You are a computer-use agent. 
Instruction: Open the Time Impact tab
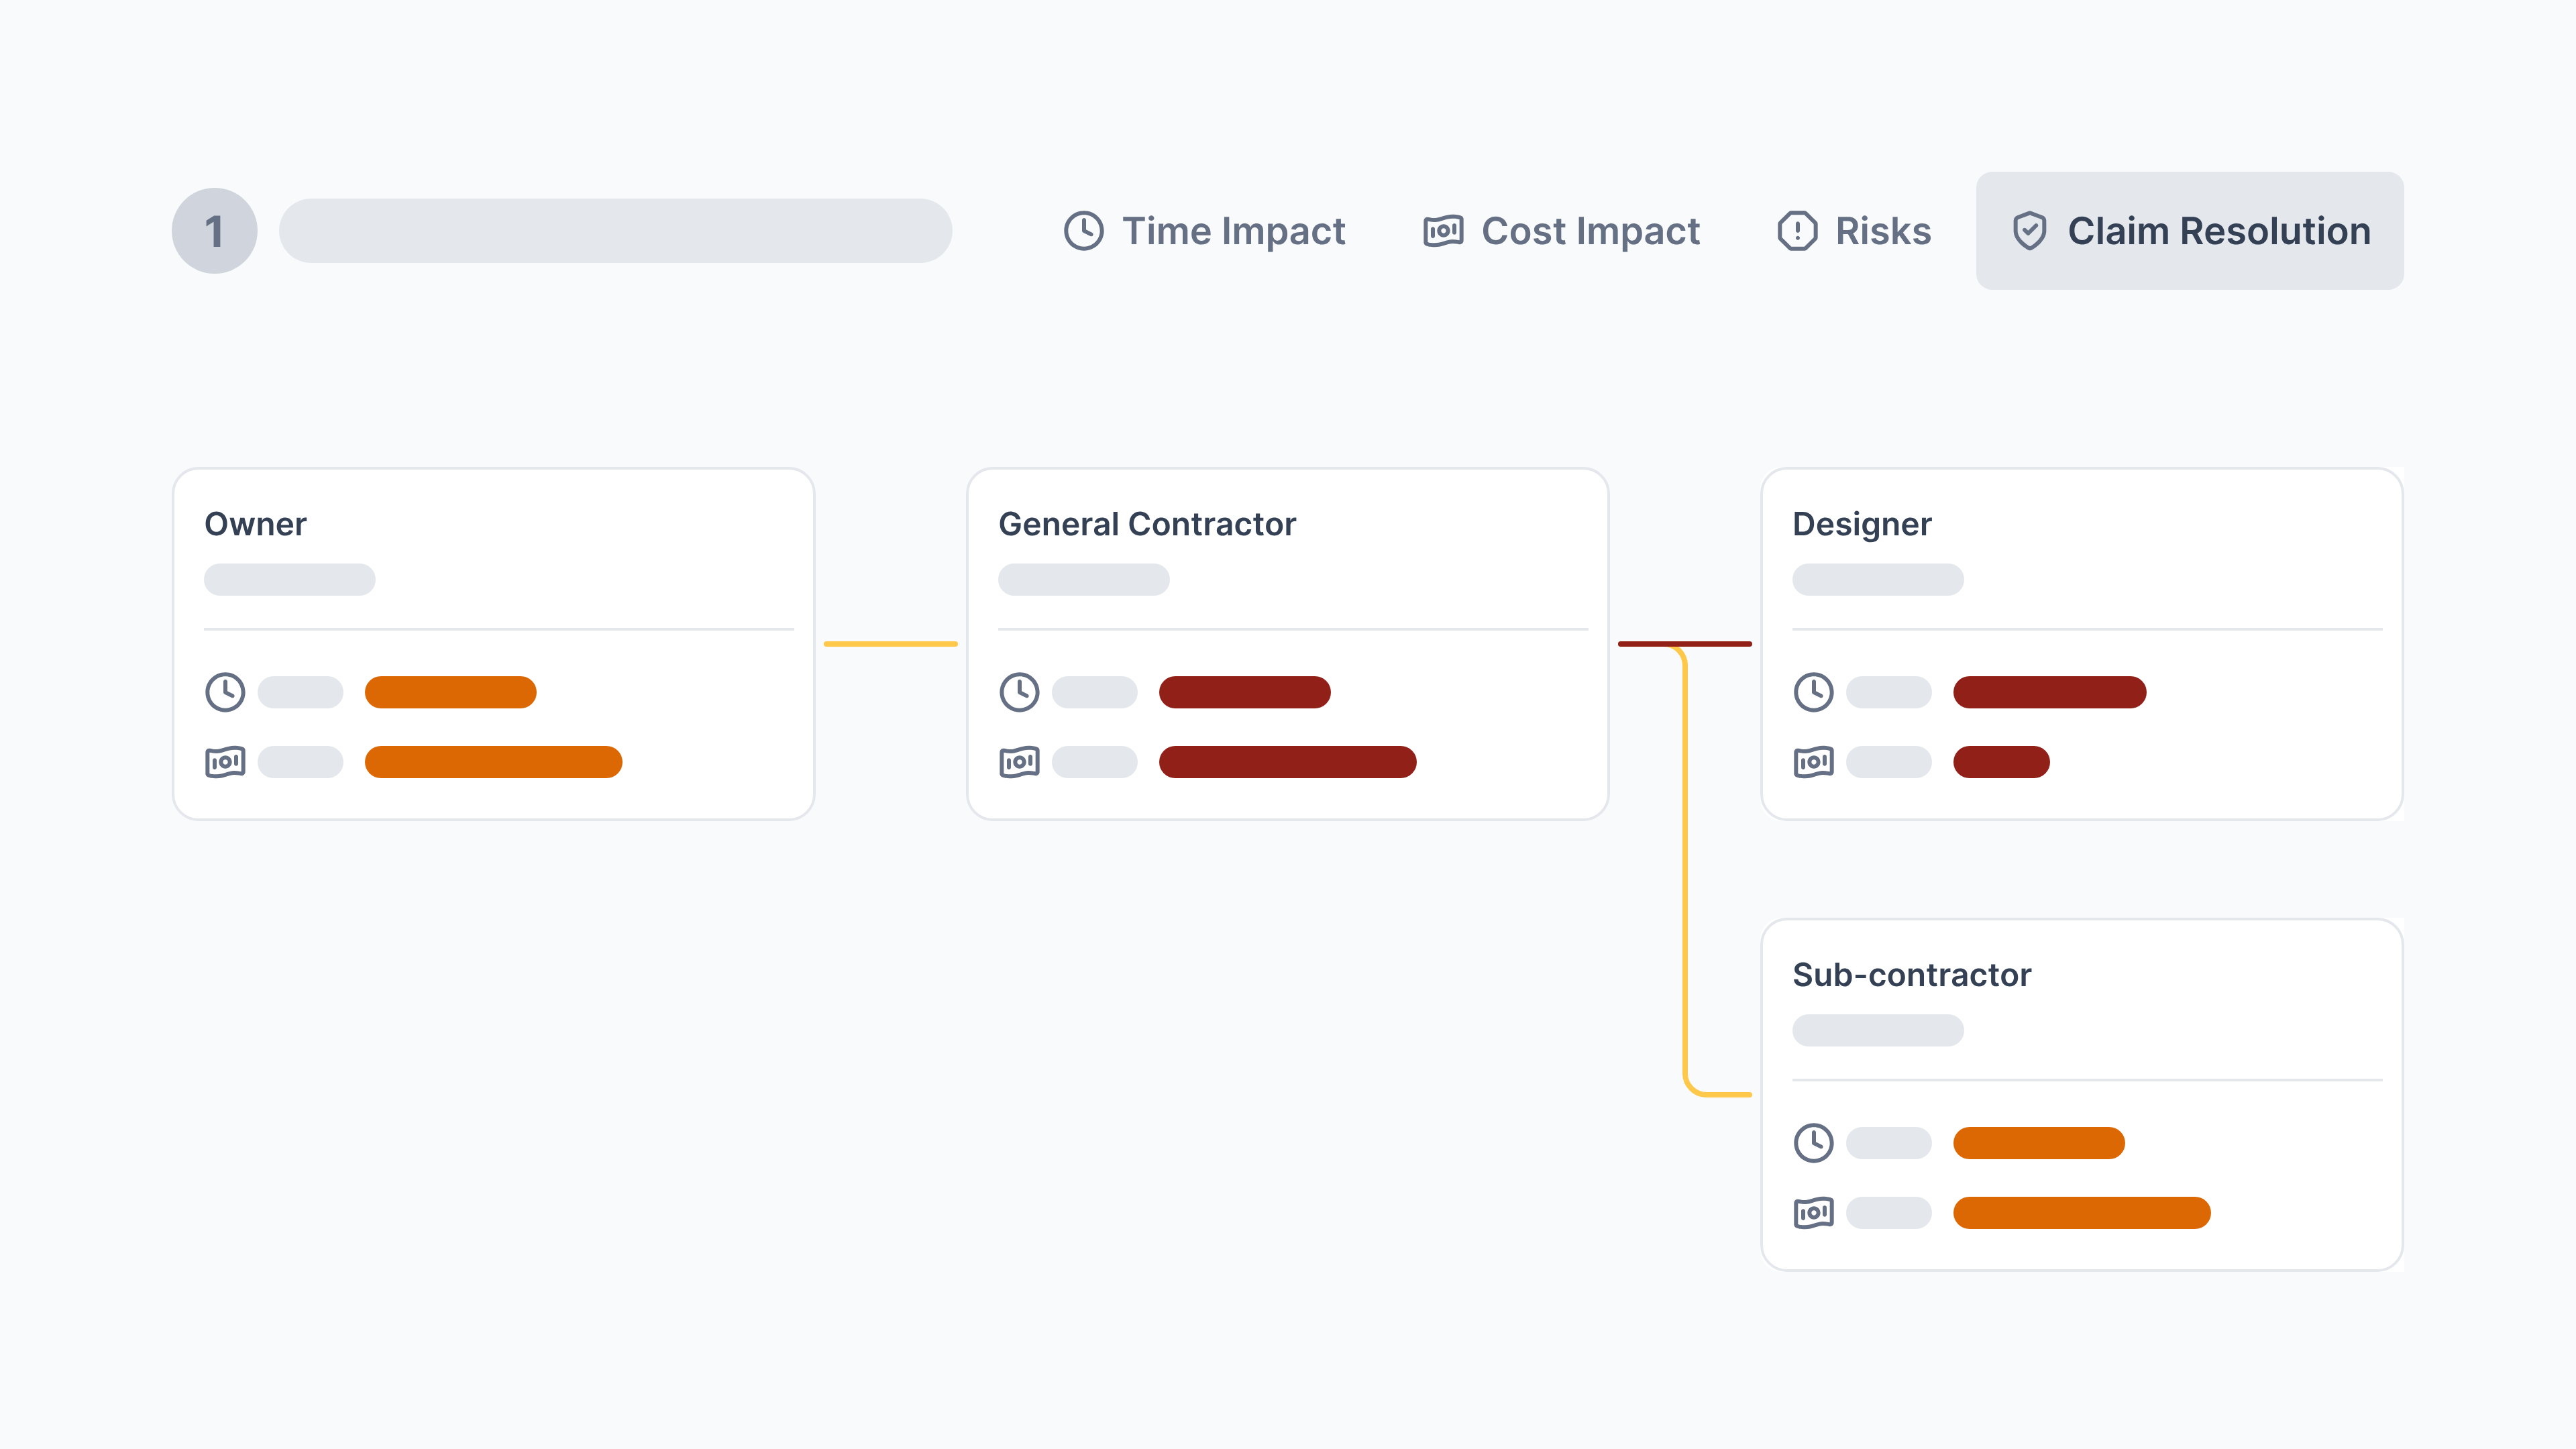click(x=1204, y=231)
